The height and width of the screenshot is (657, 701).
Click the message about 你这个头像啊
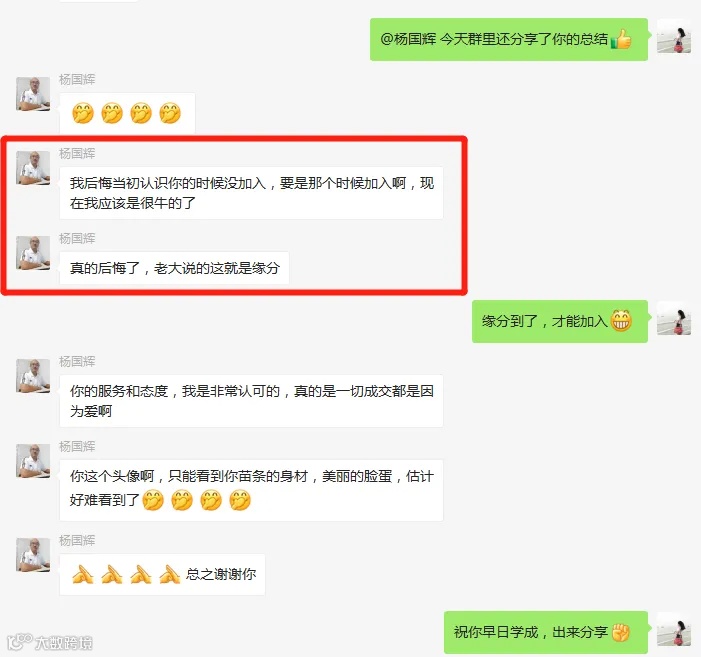[251, 490]
